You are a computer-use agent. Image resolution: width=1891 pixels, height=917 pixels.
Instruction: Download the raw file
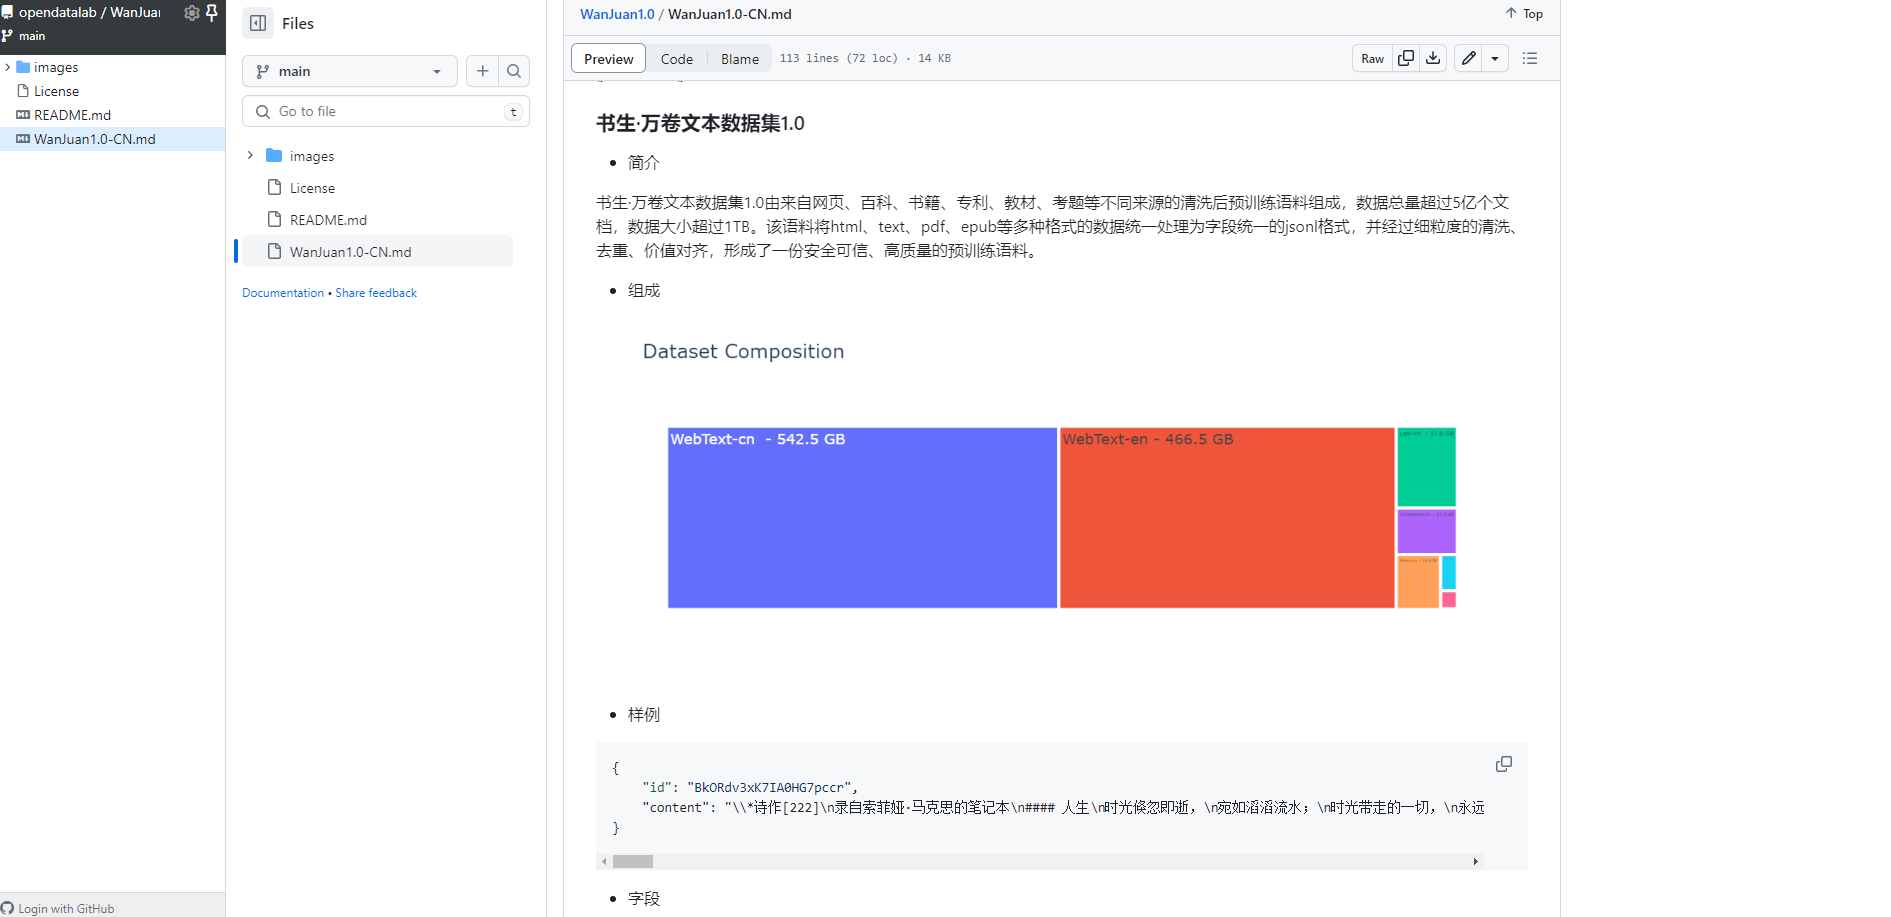click(1433, 58)
